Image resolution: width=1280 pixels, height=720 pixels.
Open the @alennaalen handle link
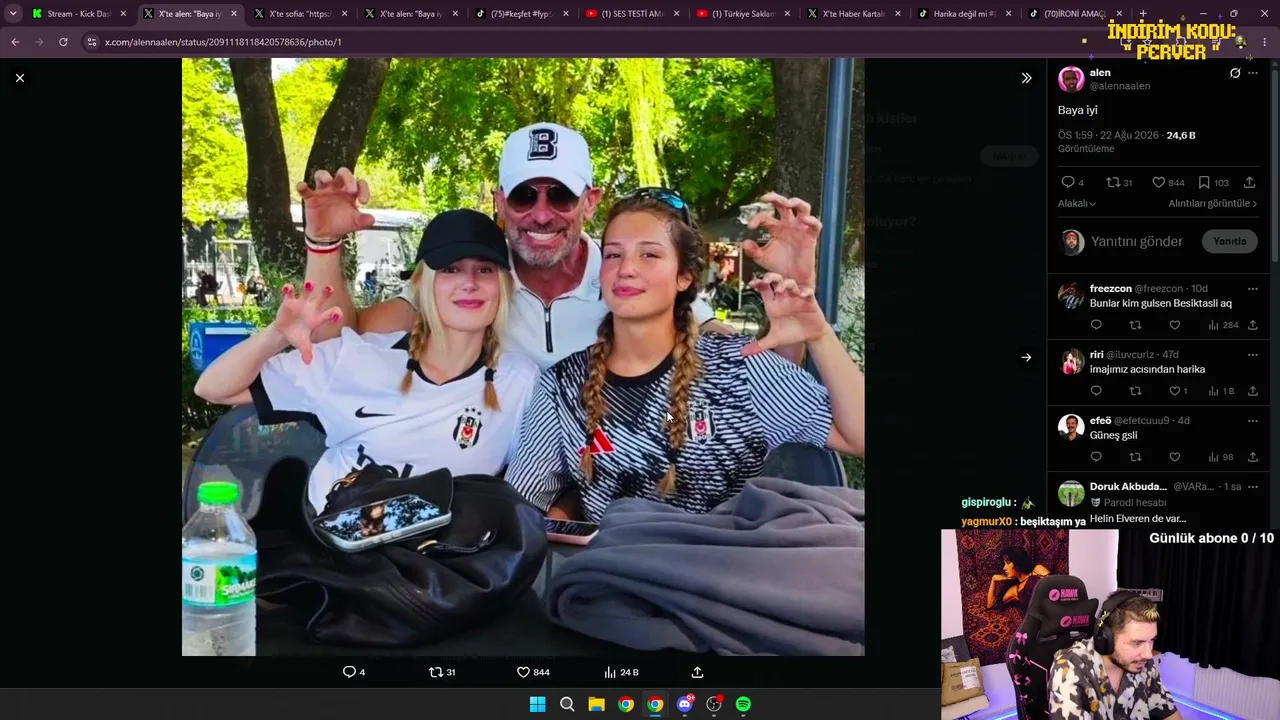(x=1120, y=86)
